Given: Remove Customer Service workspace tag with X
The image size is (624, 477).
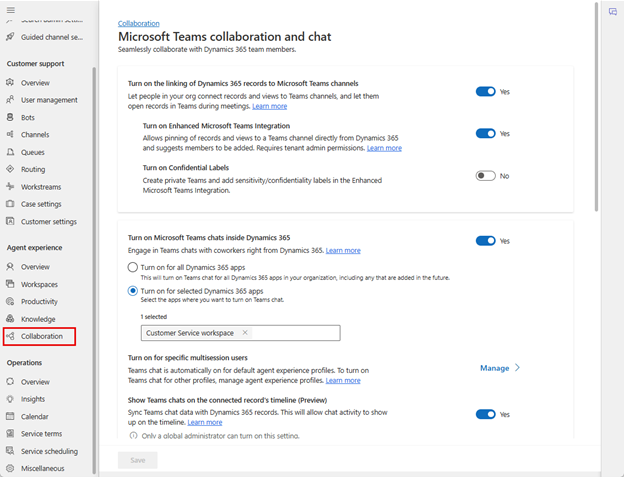Looking at the screenshot, I should 245,333.
